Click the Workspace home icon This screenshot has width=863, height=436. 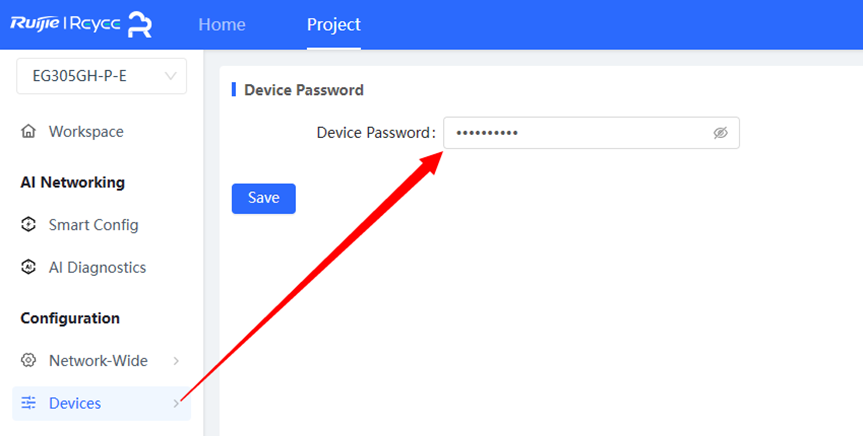(x=28, y=132)
